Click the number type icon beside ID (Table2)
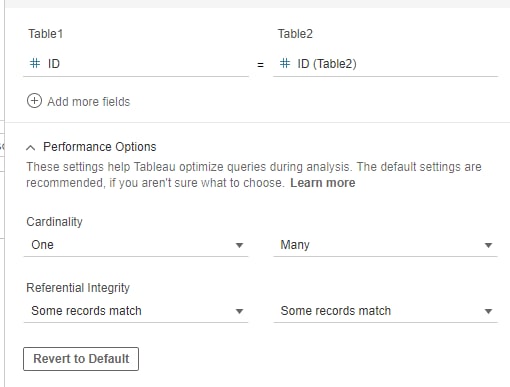 [285, 63]
